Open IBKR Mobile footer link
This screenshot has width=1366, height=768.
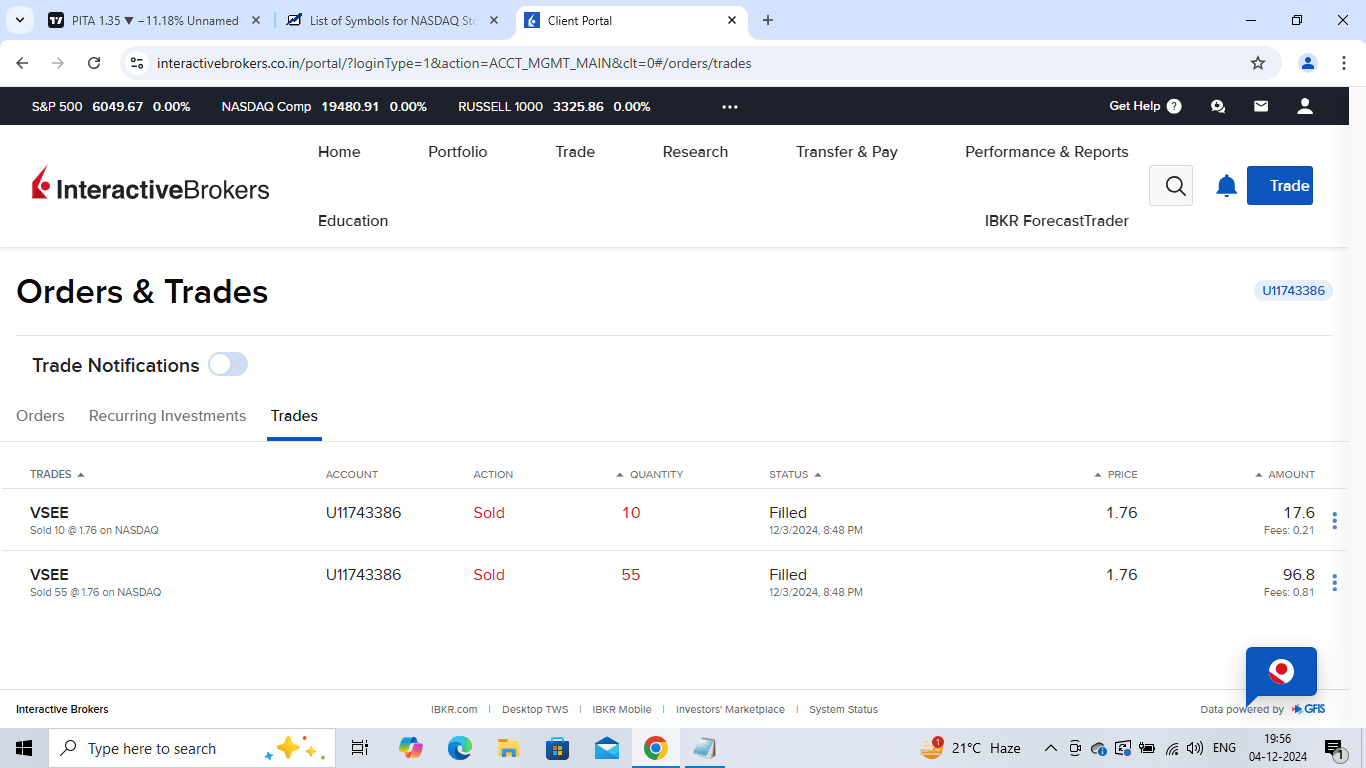pos(622,709)
